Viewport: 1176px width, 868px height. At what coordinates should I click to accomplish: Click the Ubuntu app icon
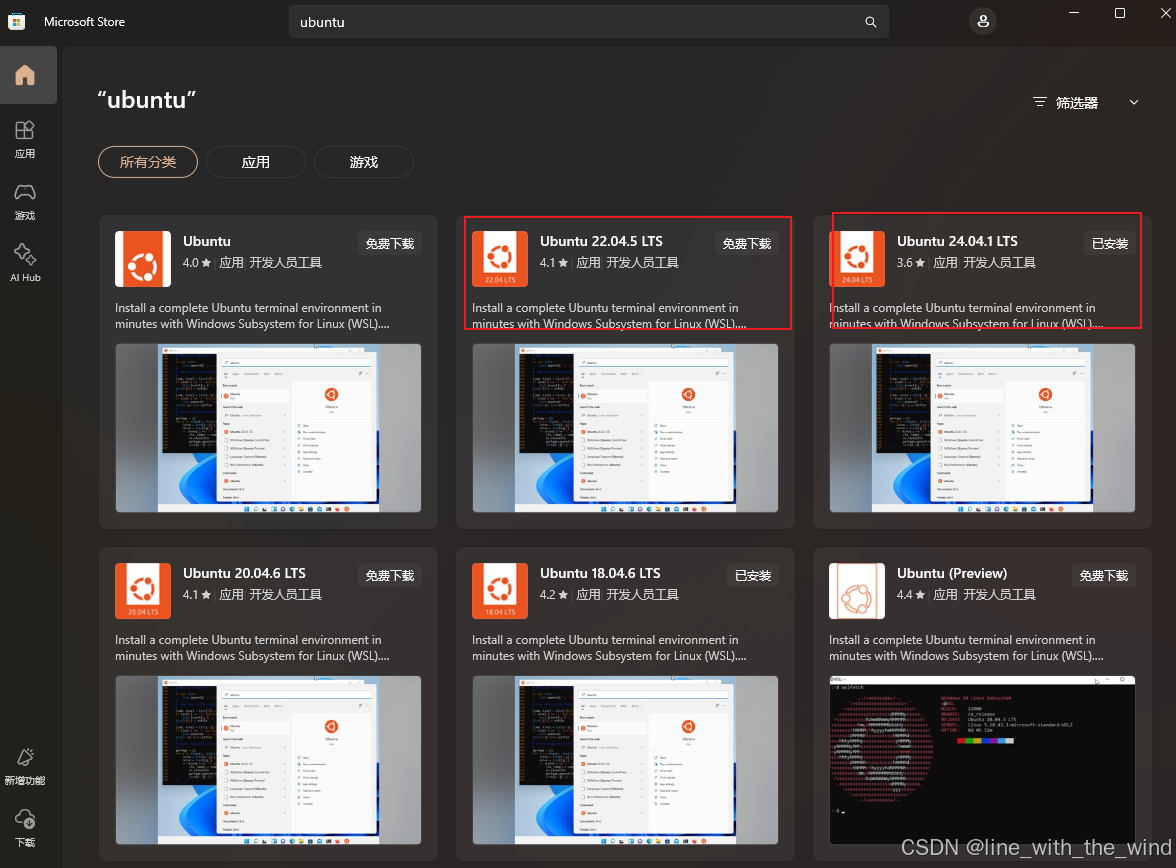142,259
